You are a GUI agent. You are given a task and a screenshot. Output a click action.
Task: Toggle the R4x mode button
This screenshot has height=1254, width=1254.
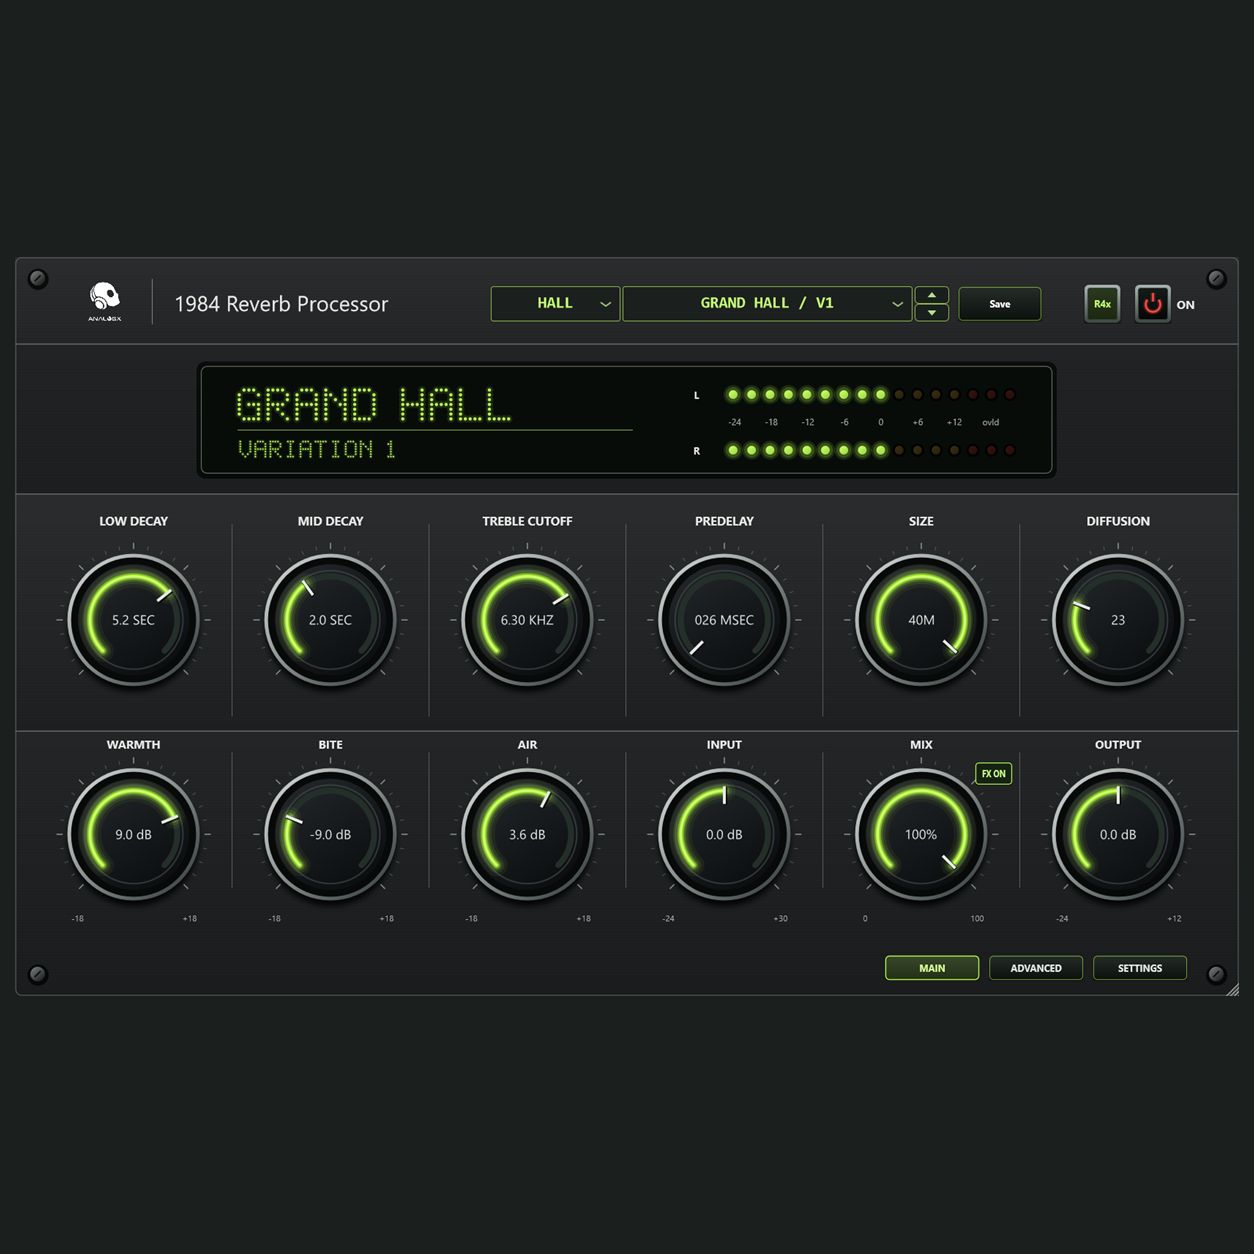[1102, 304]
